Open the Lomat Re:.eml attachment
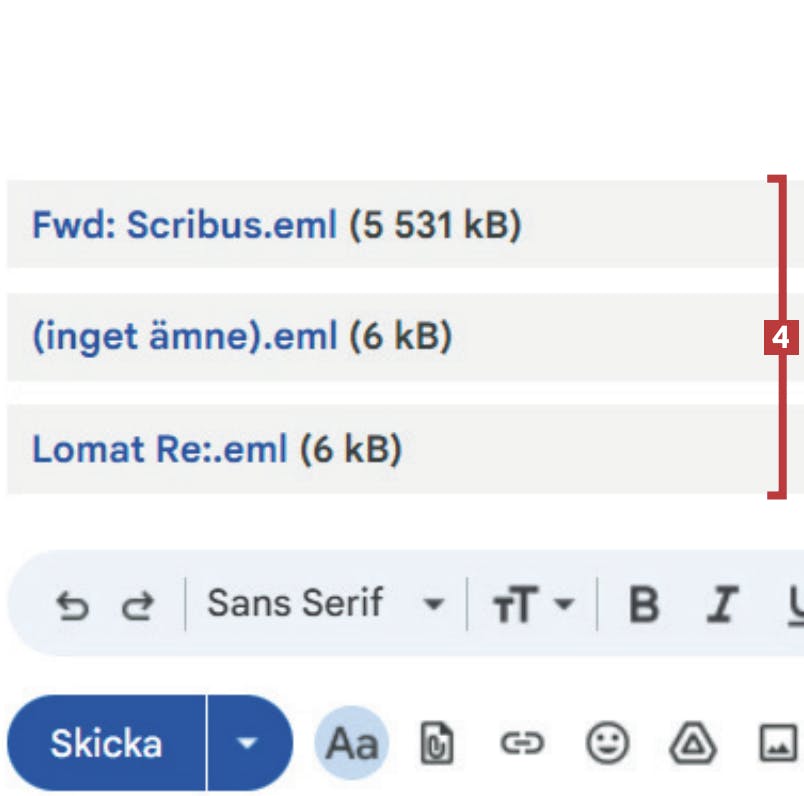Screen dimensions: 804x796 [159, 449]
